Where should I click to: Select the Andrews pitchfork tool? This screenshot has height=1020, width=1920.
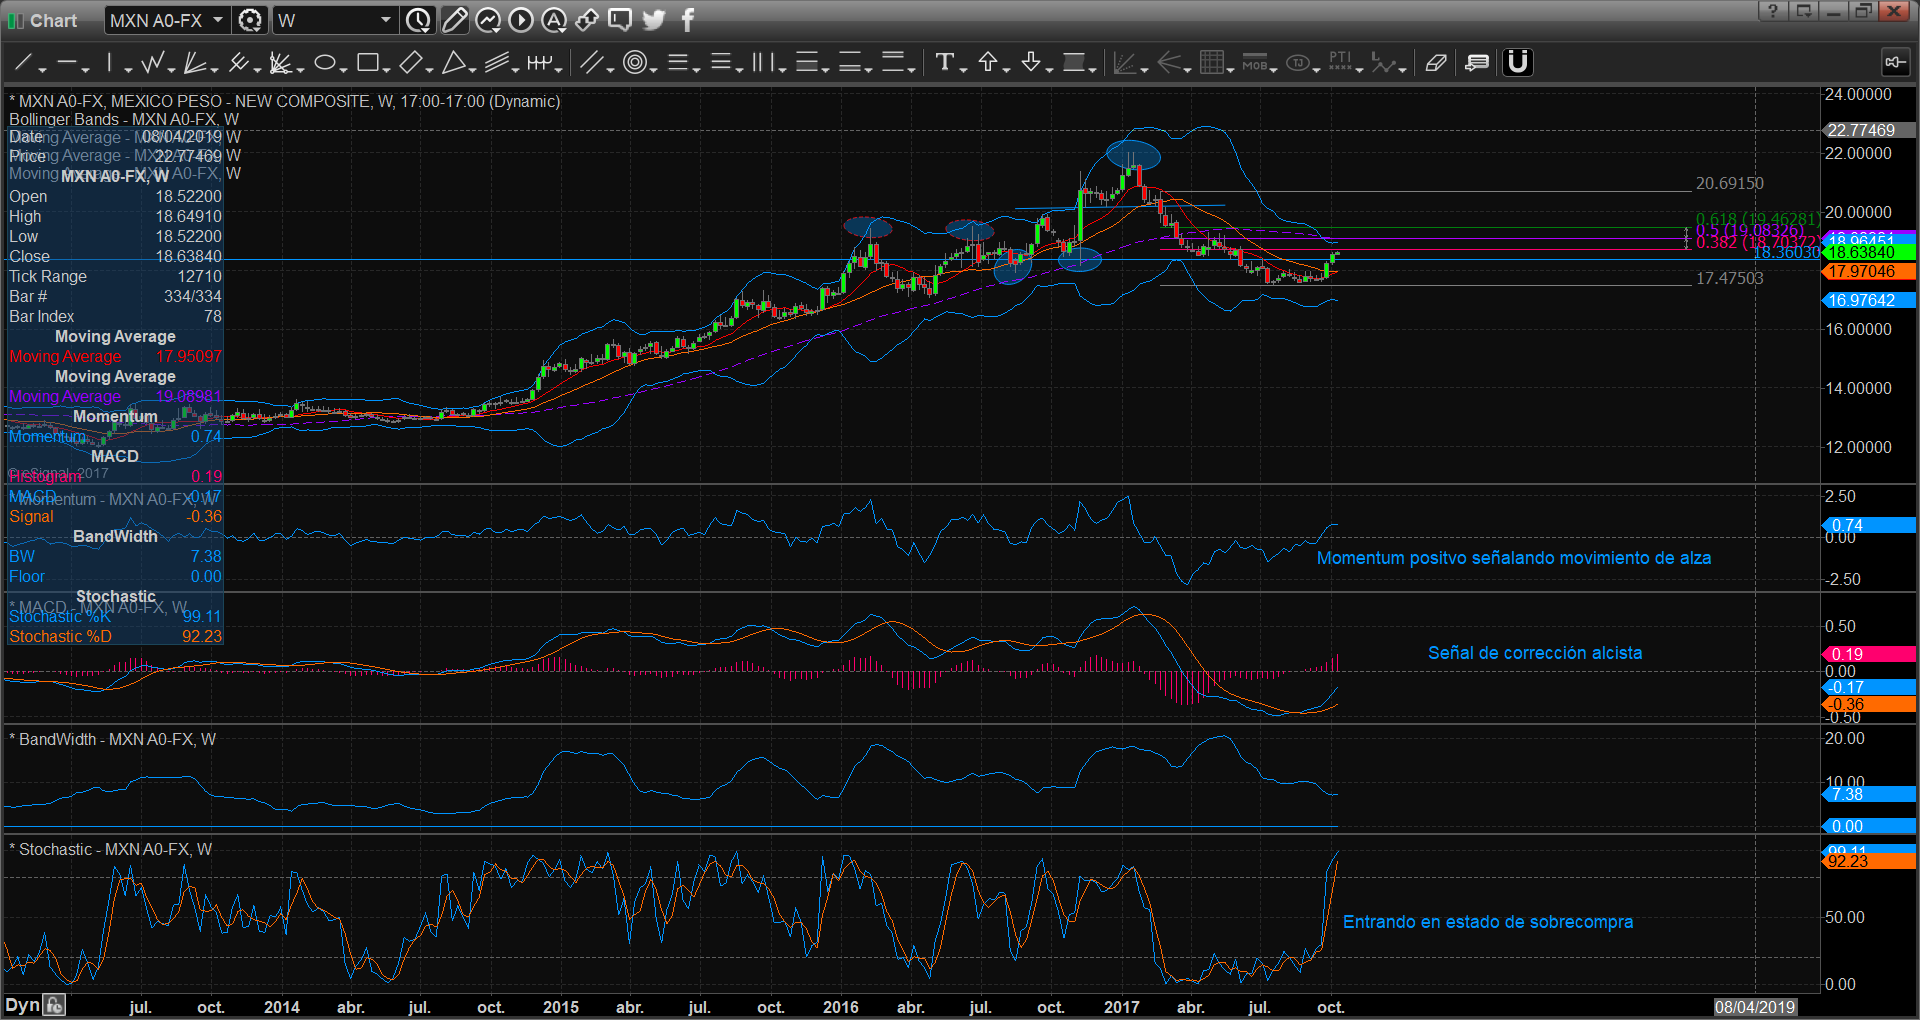[238, 63]
